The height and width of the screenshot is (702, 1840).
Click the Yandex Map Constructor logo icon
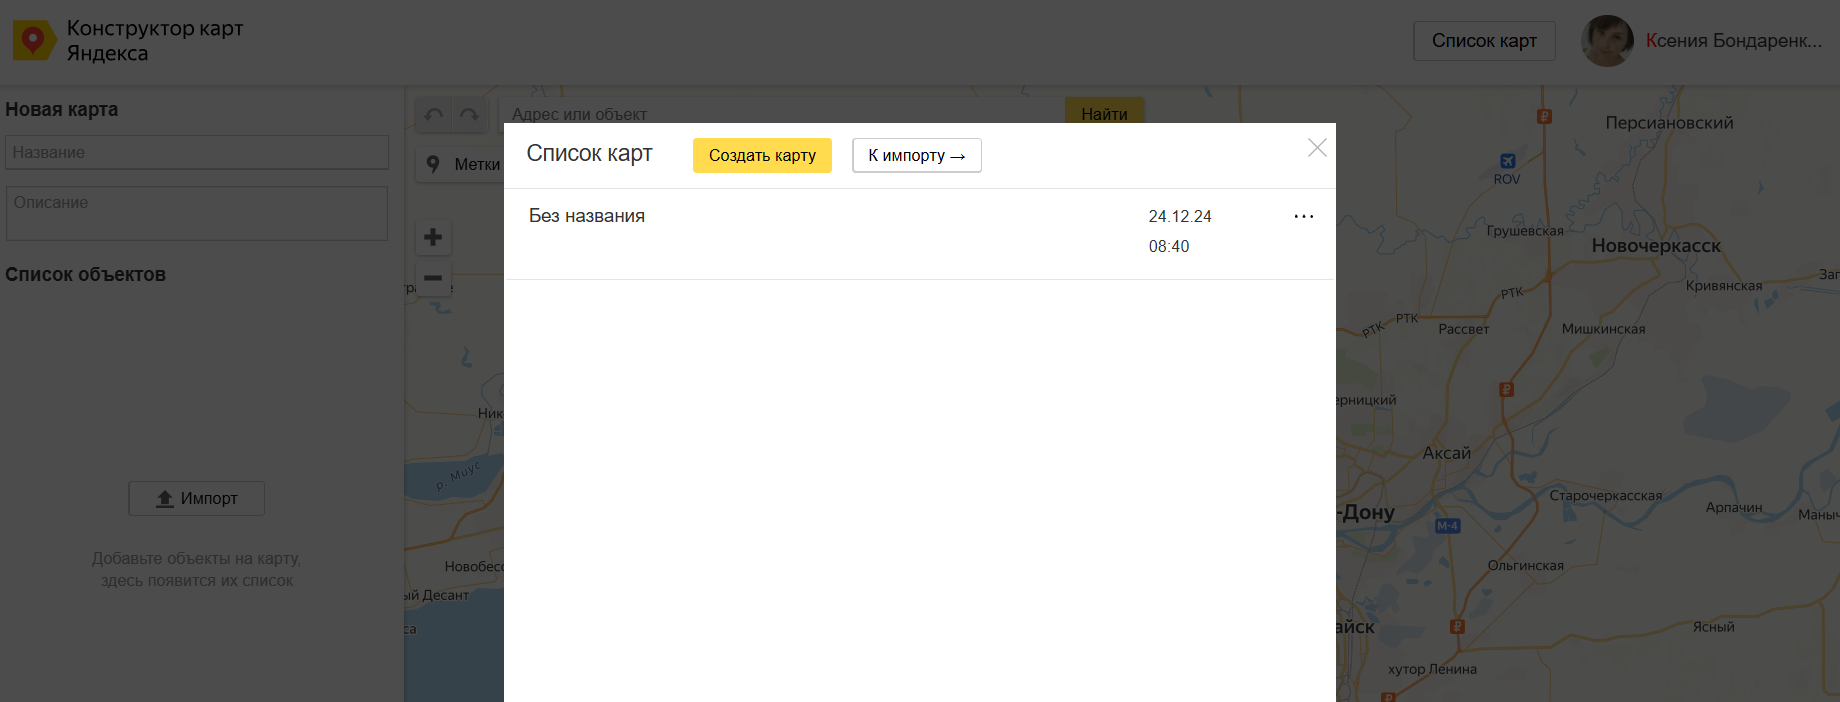33,40
